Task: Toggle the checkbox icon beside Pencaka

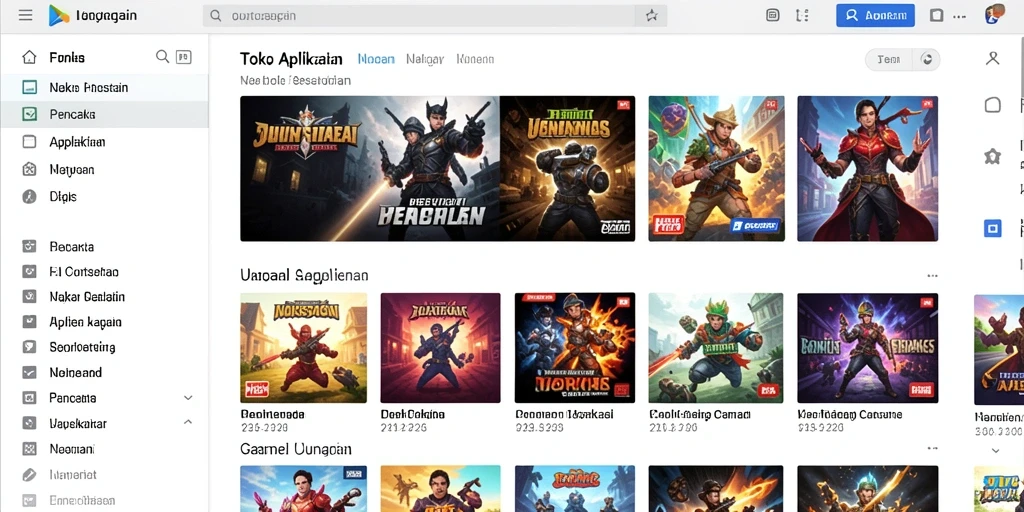Action: click(29, 114)
